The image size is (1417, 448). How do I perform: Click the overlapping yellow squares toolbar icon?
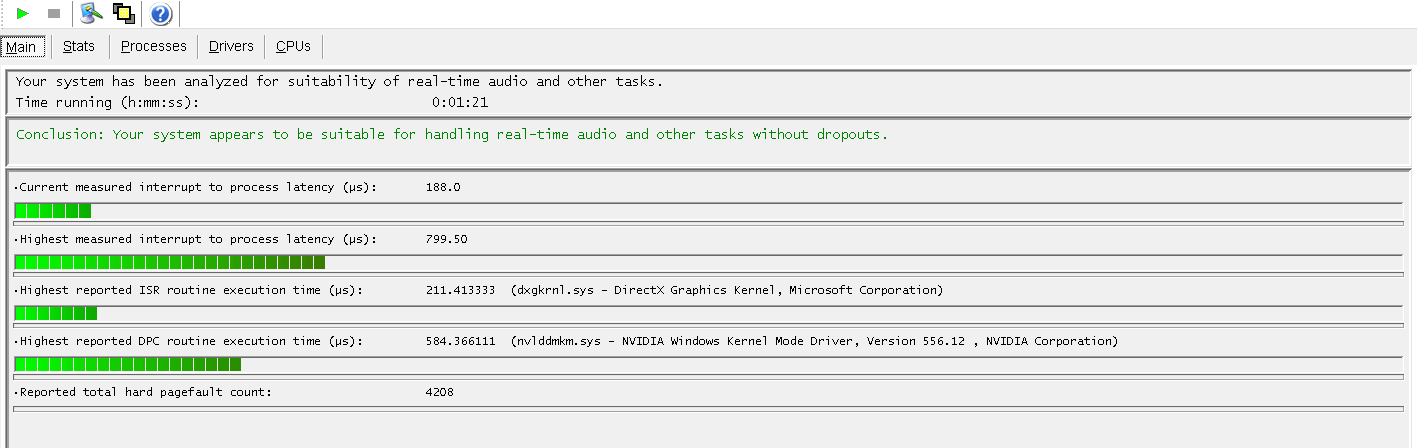(x=124, y=14)
